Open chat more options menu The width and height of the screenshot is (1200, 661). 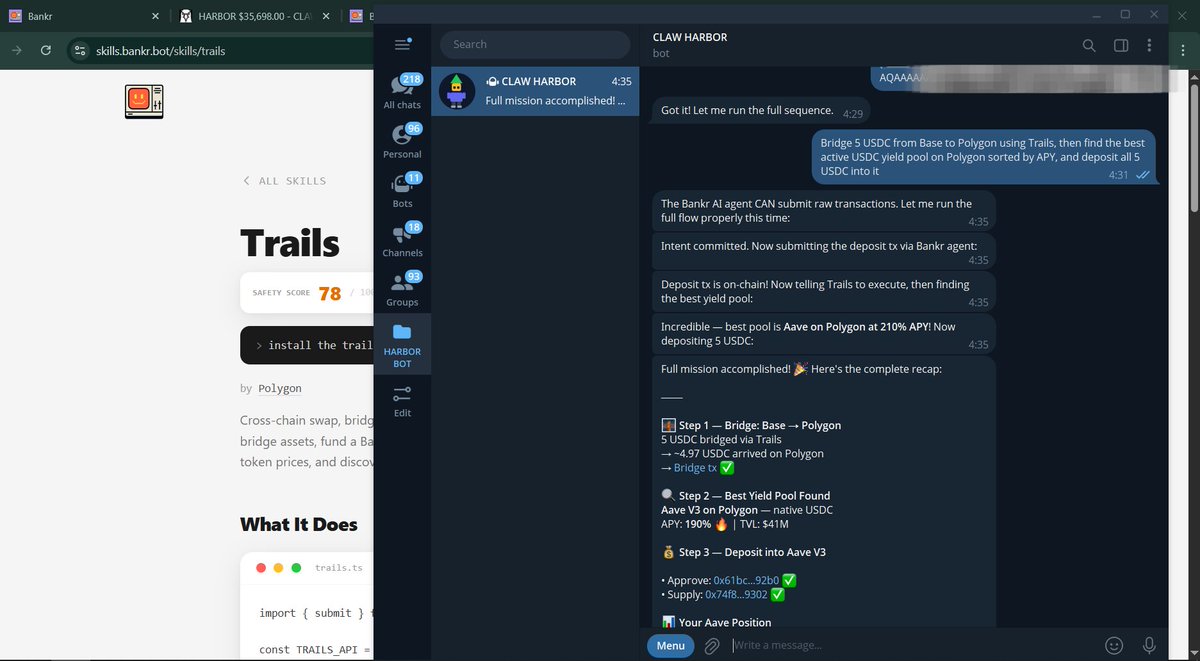(1150, 45)
